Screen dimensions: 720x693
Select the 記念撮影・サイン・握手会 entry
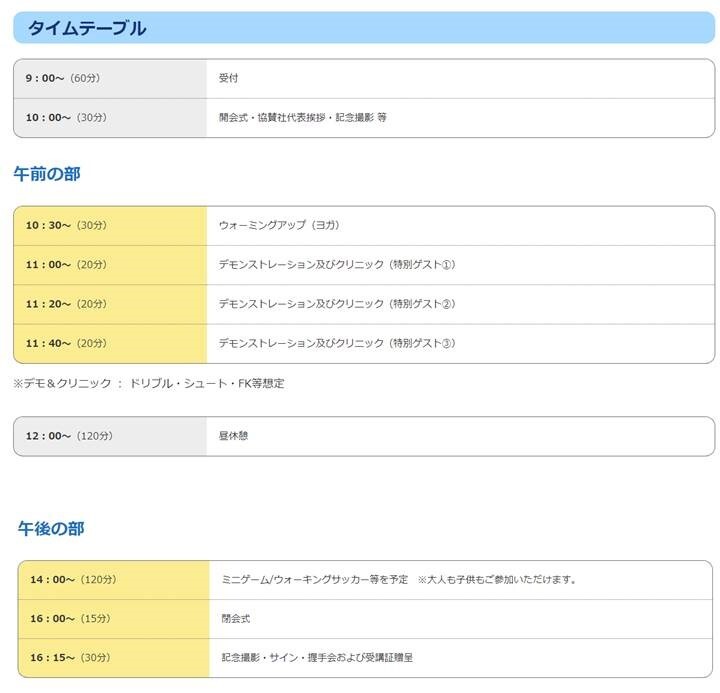click(317, 658)
